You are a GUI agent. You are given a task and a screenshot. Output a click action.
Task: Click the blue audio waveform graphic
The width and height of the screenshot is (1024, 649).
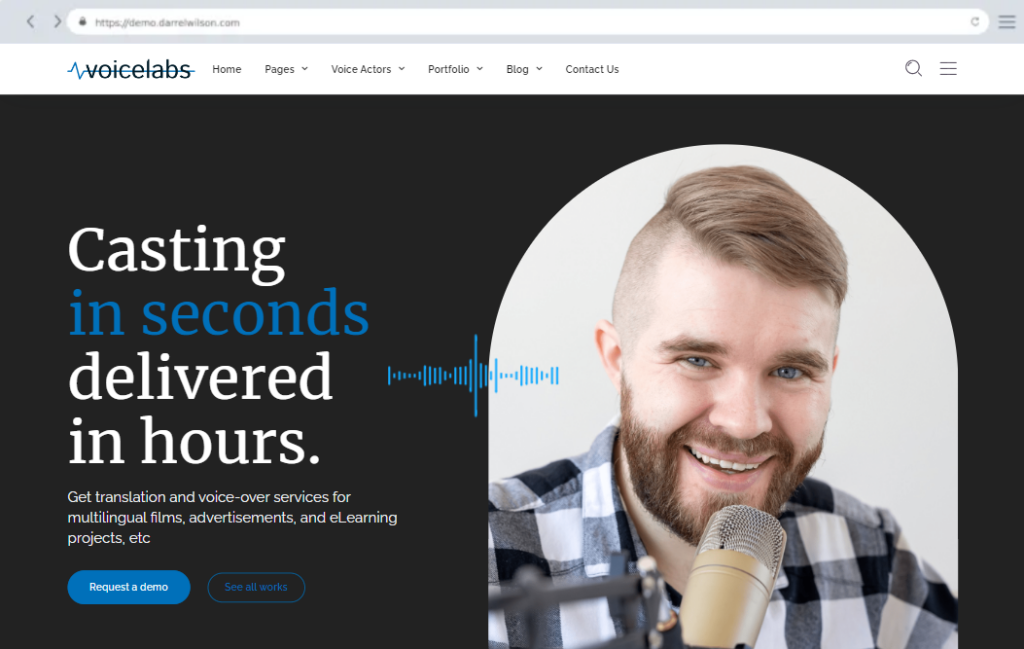473,375
